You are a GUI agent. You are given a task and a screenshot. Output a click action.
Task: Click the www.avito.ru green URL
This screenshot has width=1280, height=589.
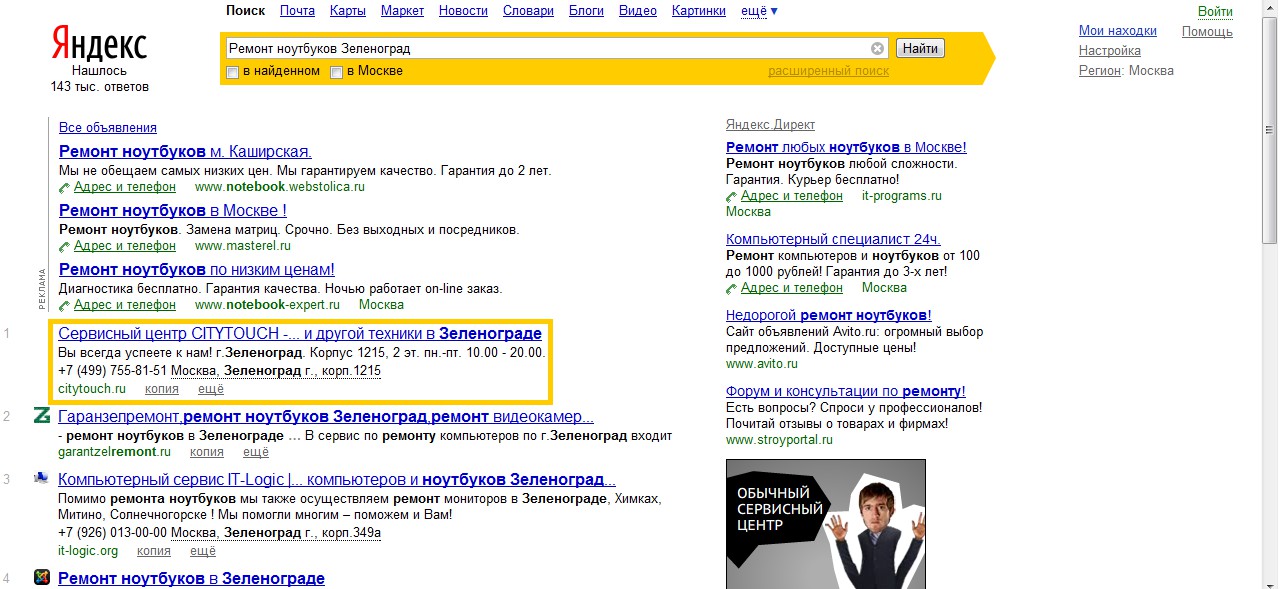coord(762,364)
